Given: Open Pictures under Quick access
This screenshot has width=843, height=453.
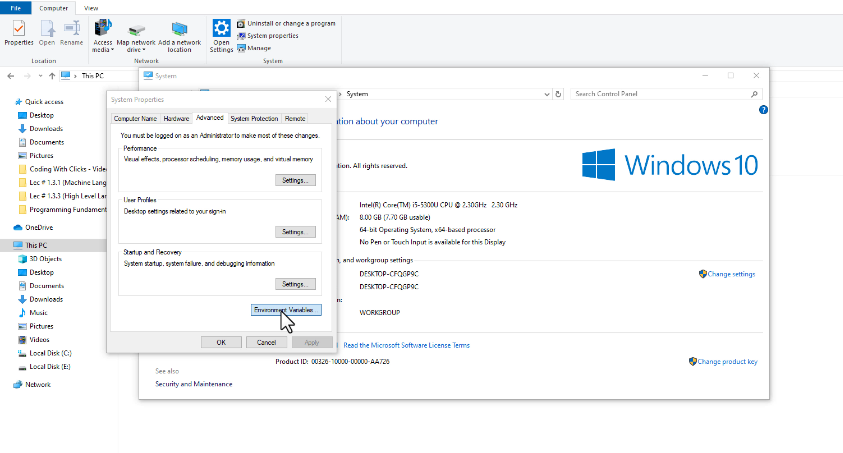Looking at the screenshot, I should click(x=41, y=155).
